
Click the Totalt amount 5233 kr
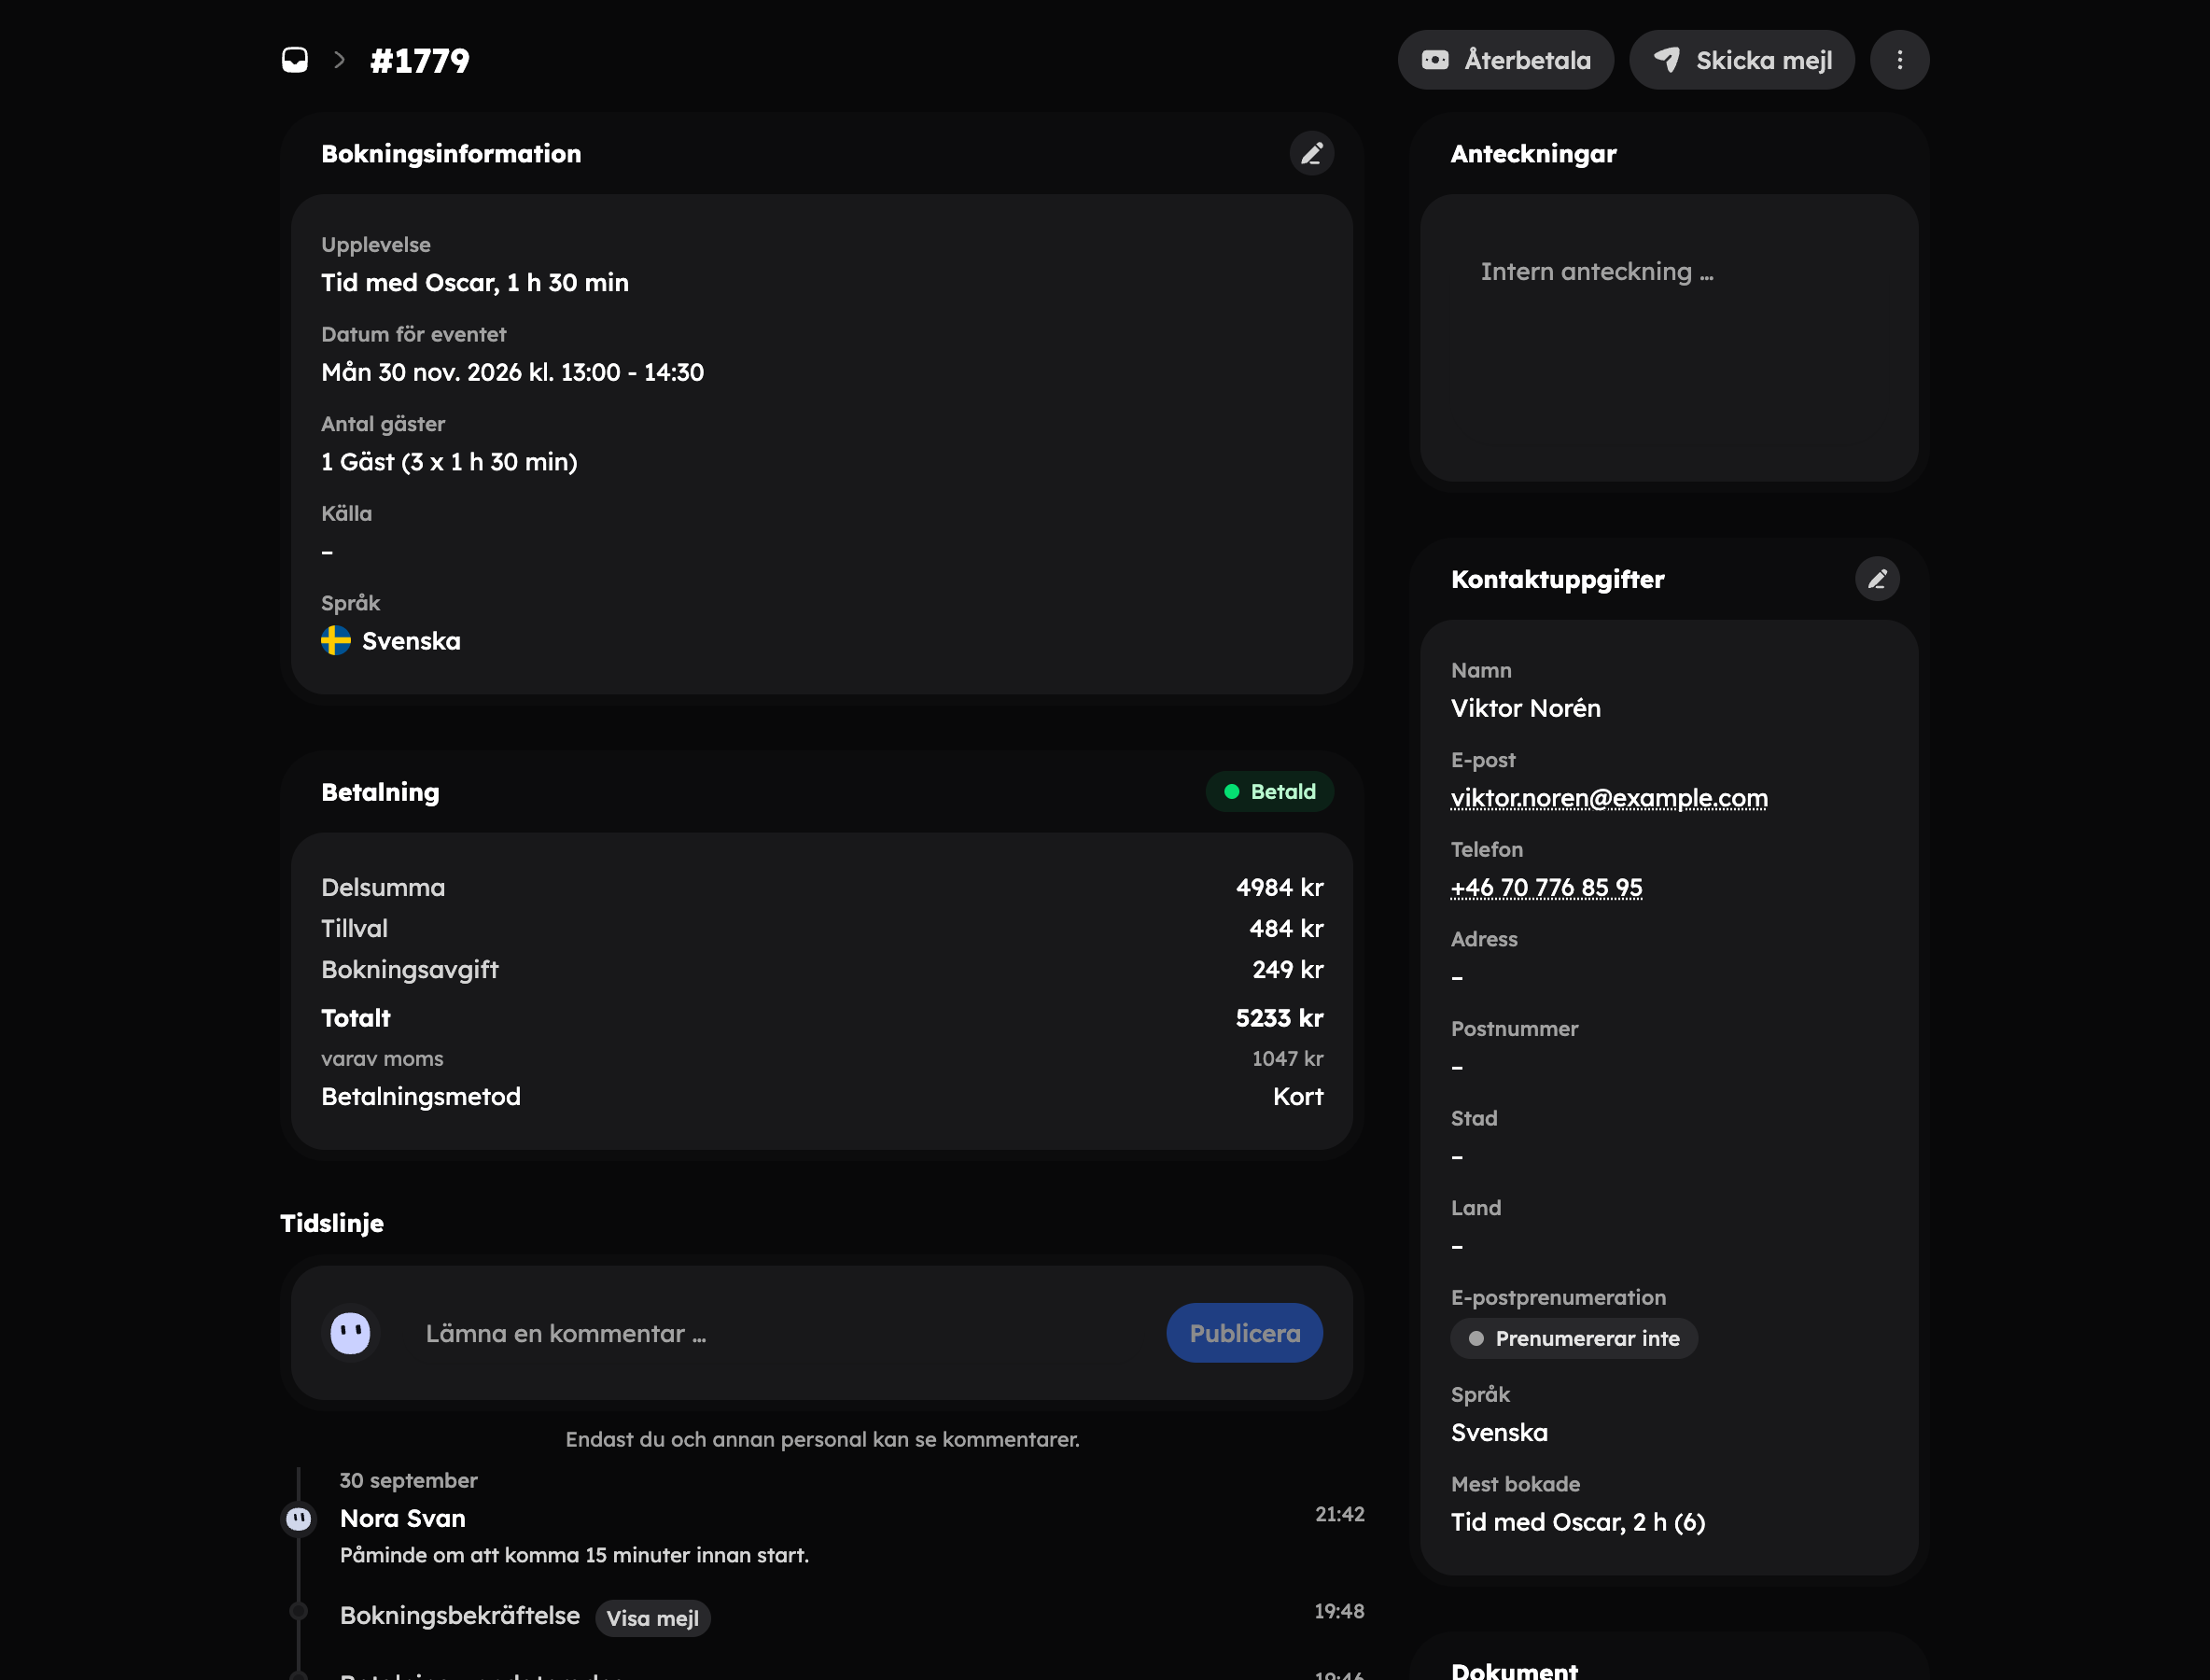click(1279, 1018)
